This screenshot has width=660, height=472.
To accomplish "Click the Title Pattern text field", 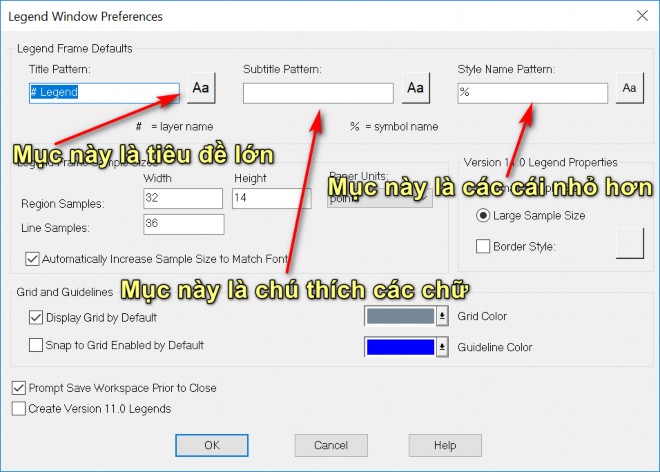I will pos(90,92).
